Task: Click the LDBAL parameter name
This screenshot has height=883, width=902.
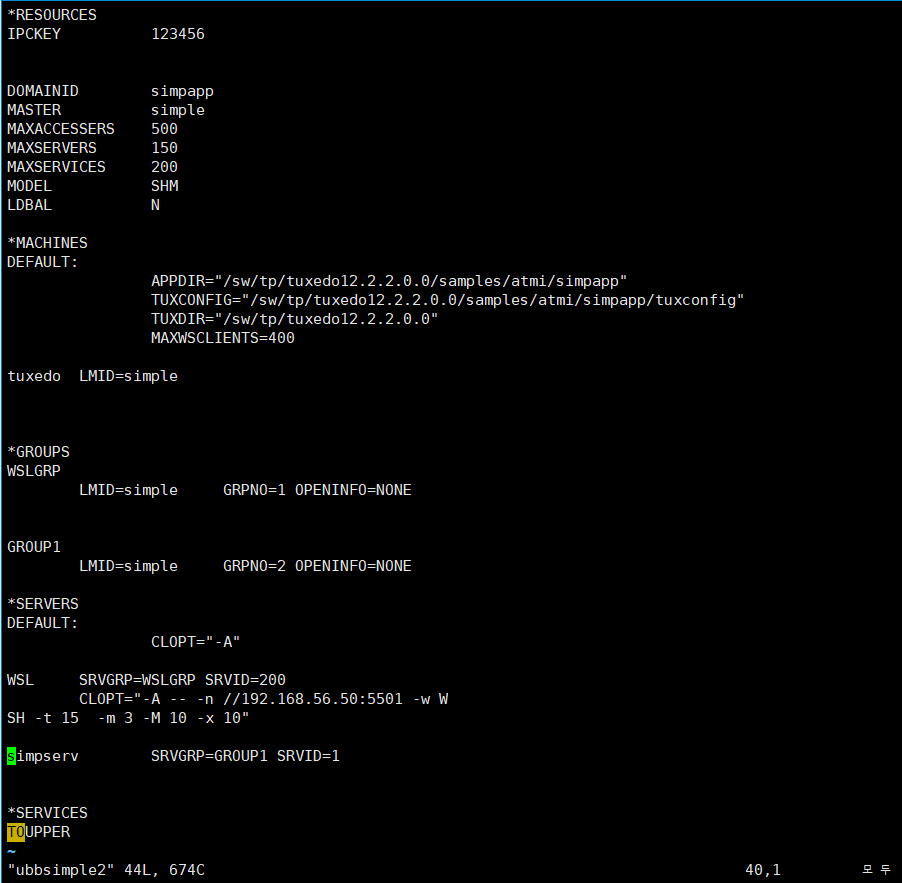Action: pyautogui.click(x=29, y=205)
